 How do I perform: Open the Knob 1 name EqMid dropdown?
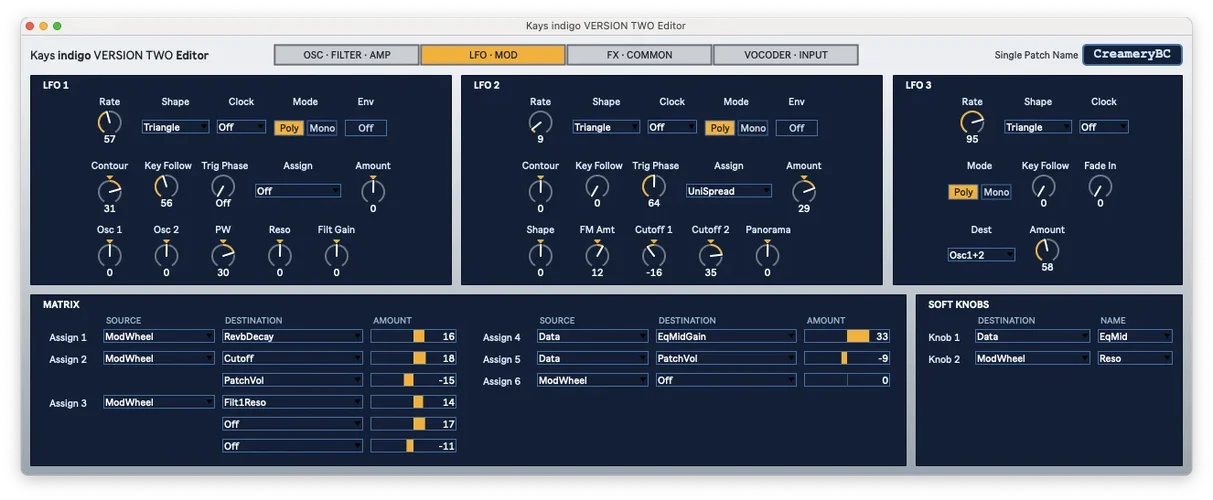coord(1135,337)
